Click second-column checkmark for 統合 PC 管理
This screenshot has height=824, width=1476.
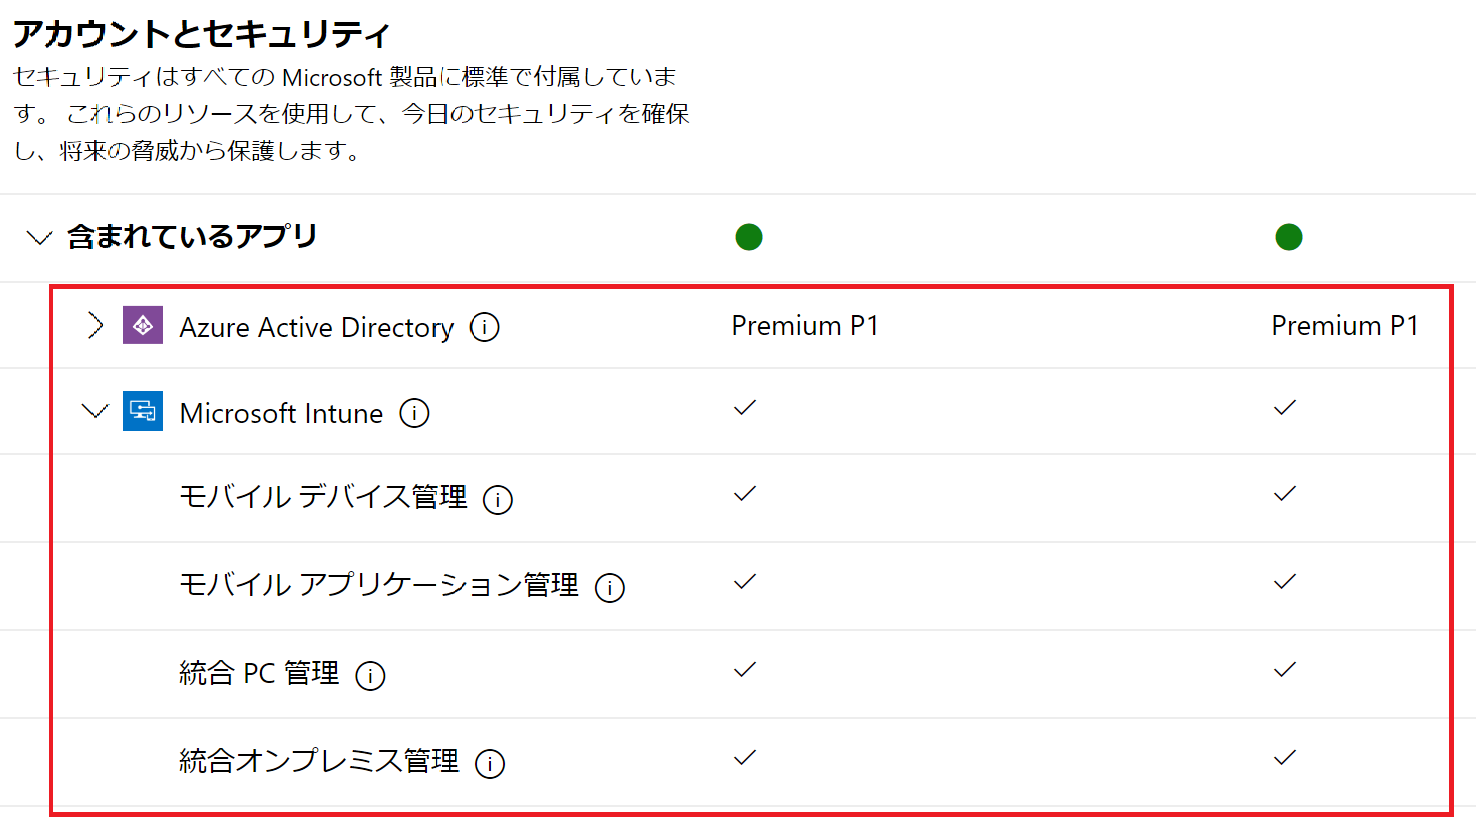[1285, 670]
